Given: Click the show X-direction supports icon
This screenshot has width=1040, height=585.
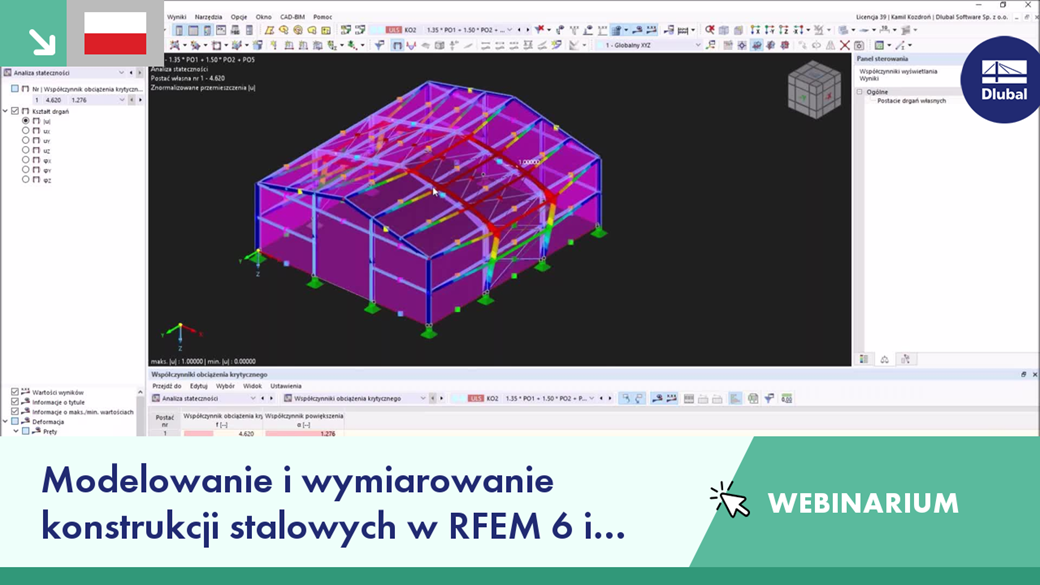Looking at the screenshot, I should click(755, 30).
